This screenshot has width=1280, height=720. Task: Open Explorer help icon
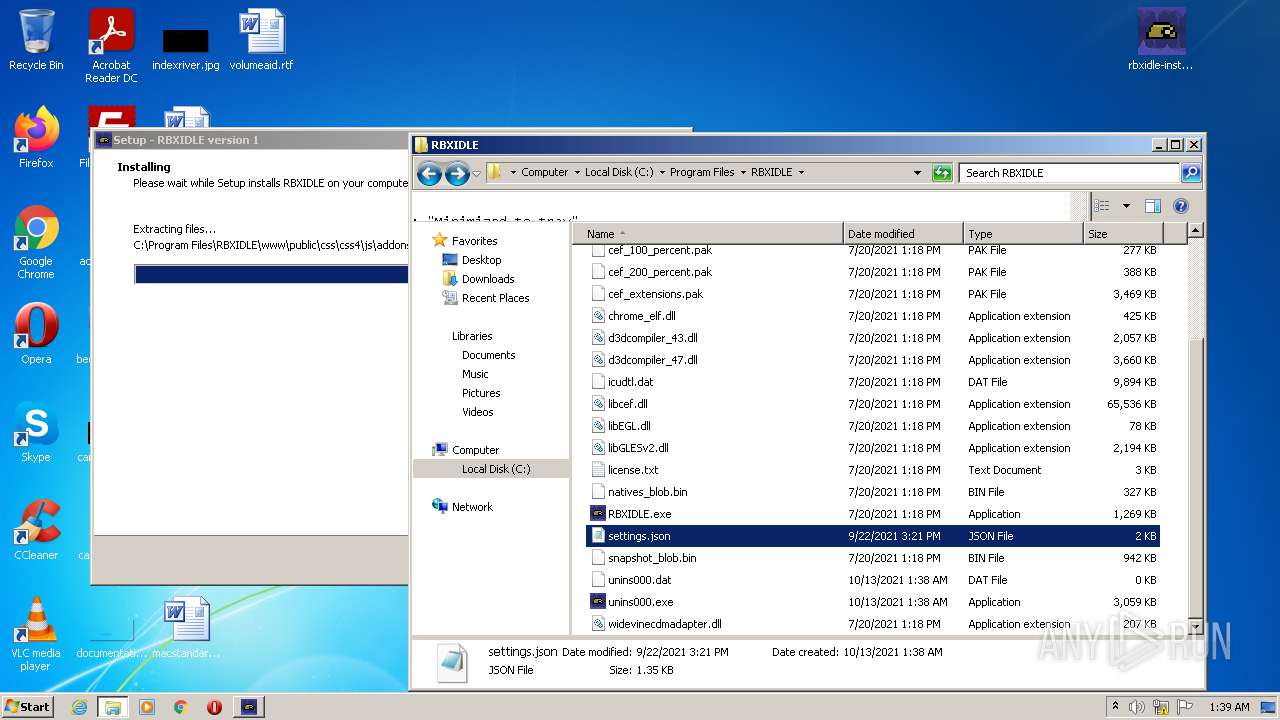click(x=1181, y=206)
